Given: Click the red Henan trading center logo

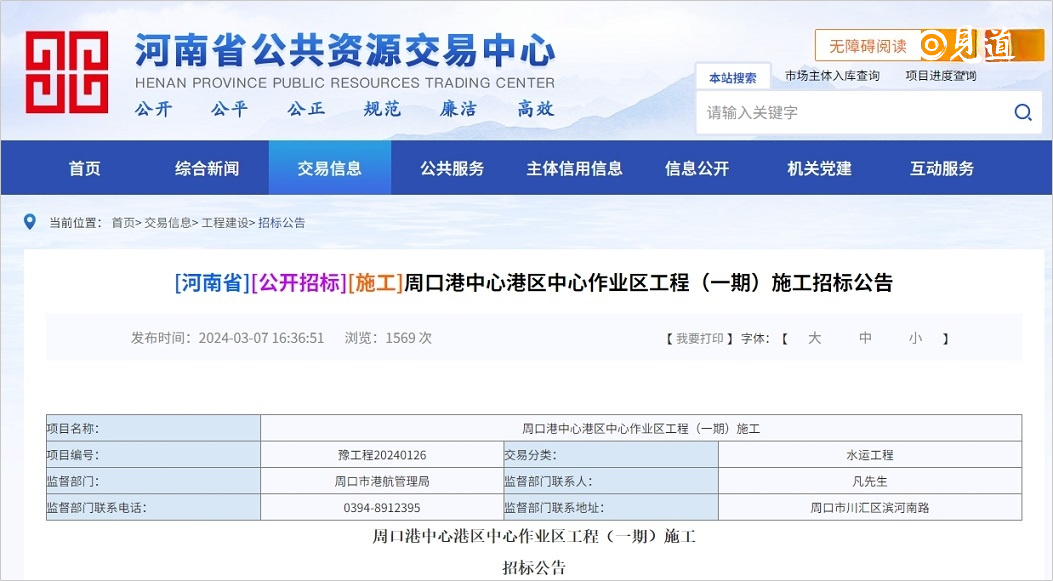Looking at the screenshot, I should tap(67, 72).
